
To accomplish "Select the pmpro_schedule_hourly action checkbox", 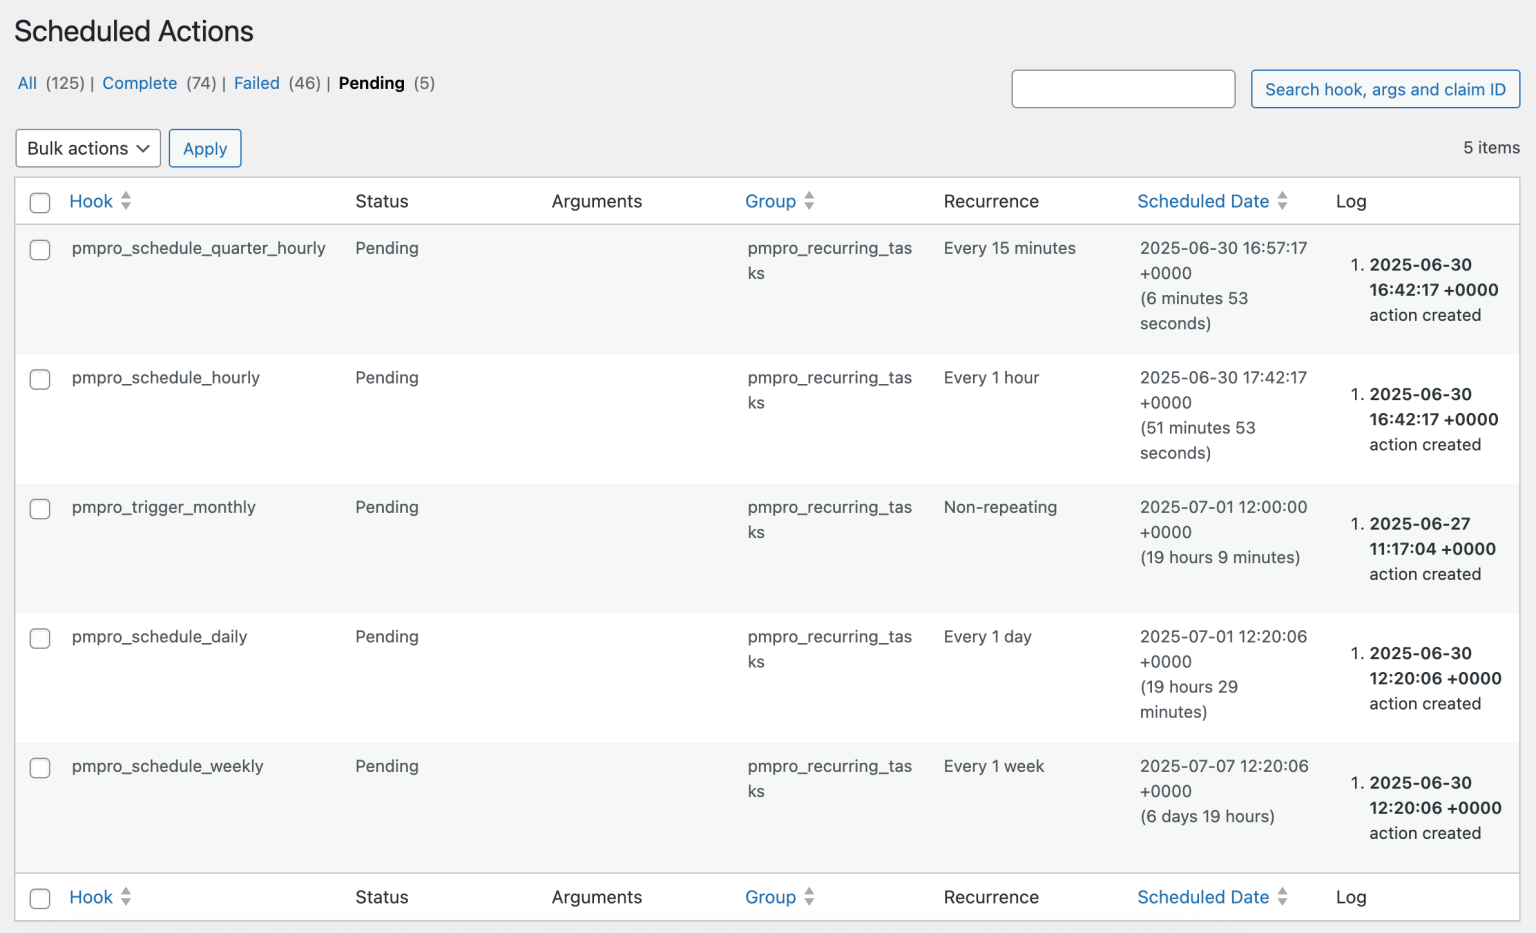I will [40, 379].
